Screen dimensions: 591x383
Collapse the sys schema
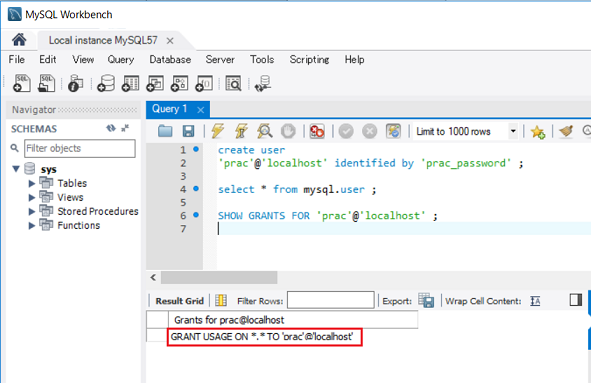click(x=16, y=169)
